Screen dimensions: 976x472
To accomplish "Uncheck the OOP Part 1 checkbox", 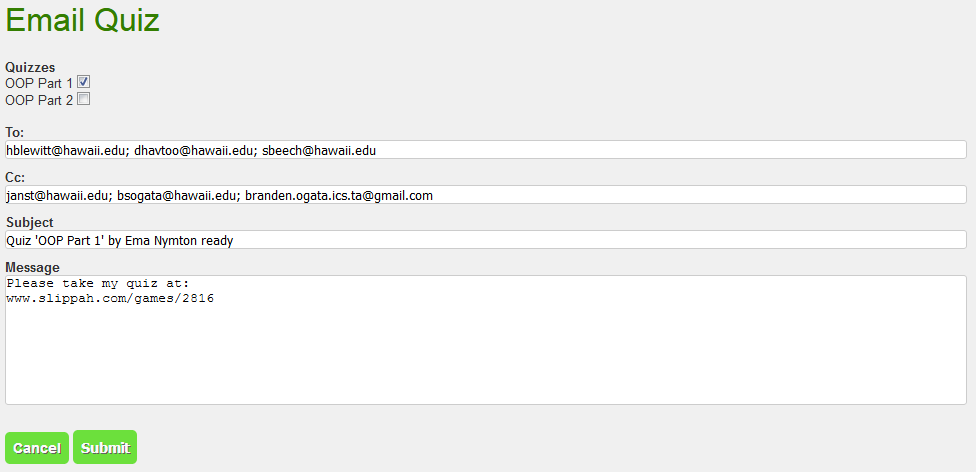I will pyautogui.click(x=84, y=83).
